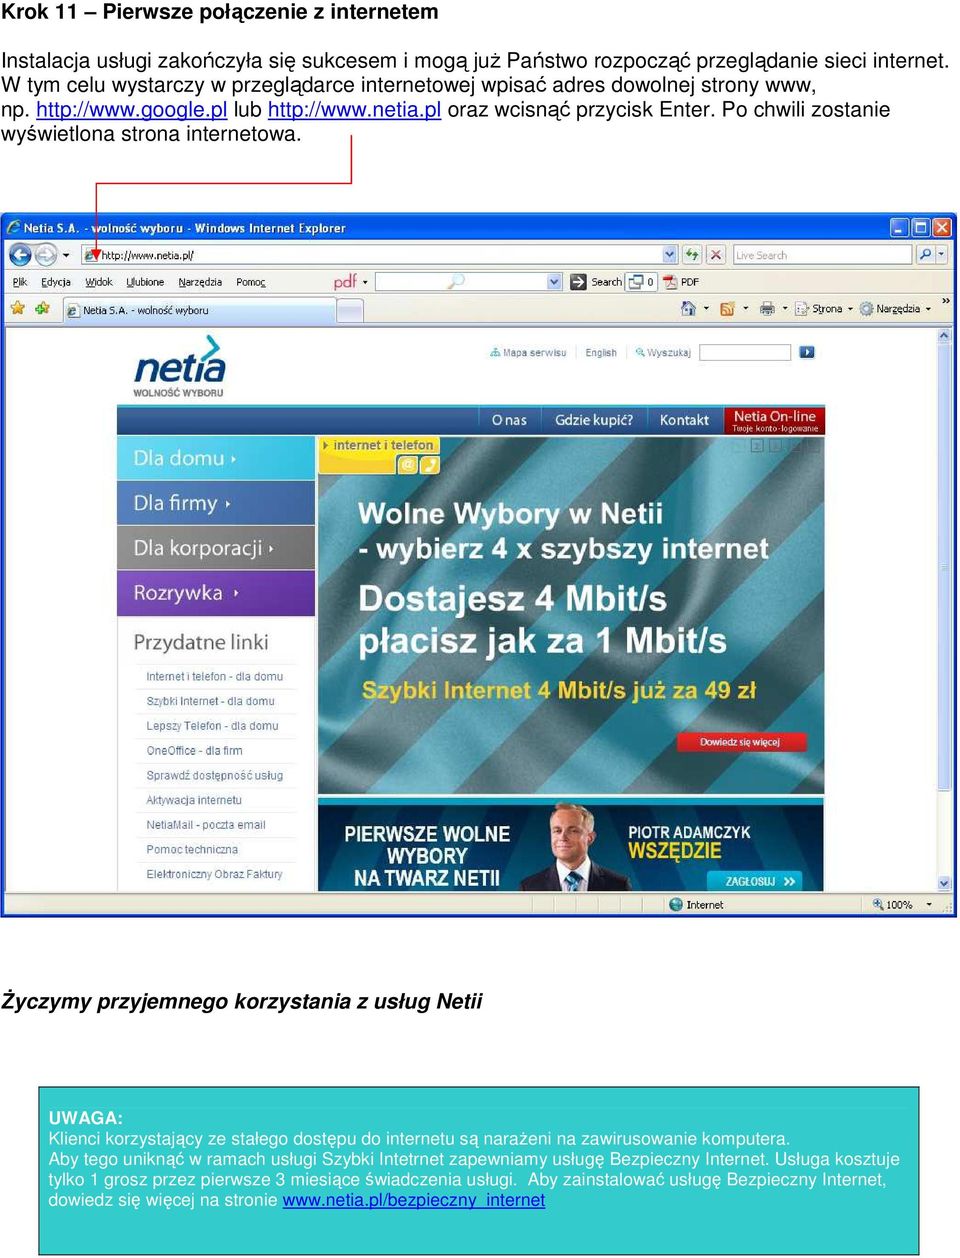
Task: Click the Netia logo on the page
Action: [180, 367]
